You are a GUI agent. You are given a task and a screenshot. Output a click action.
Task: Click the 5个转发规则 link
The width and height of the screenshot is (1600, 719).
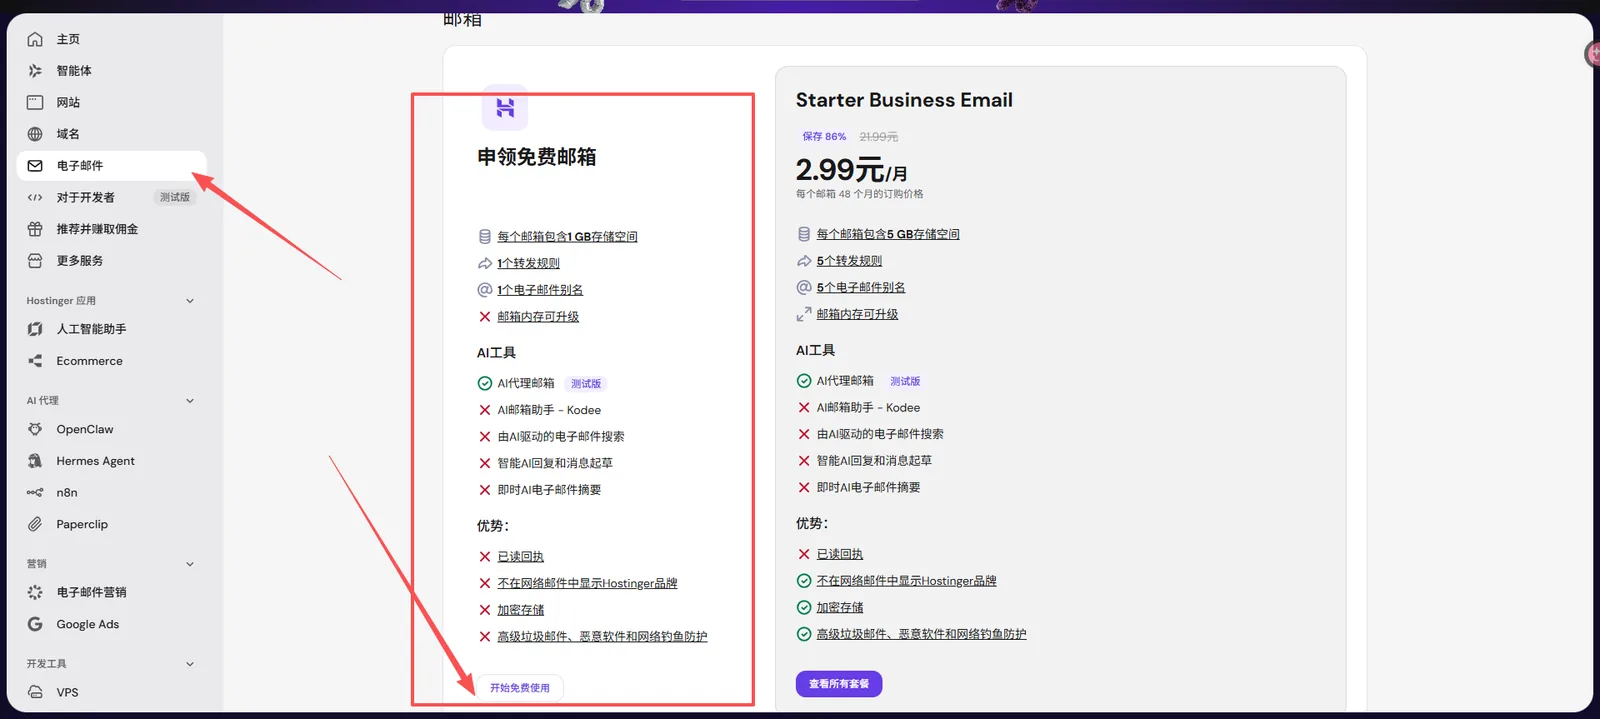(849, 261)
